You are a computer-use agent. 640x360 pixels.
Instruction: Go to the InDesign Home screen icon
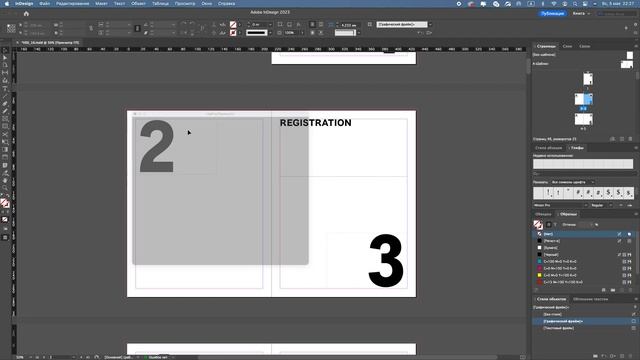[26, 13]
